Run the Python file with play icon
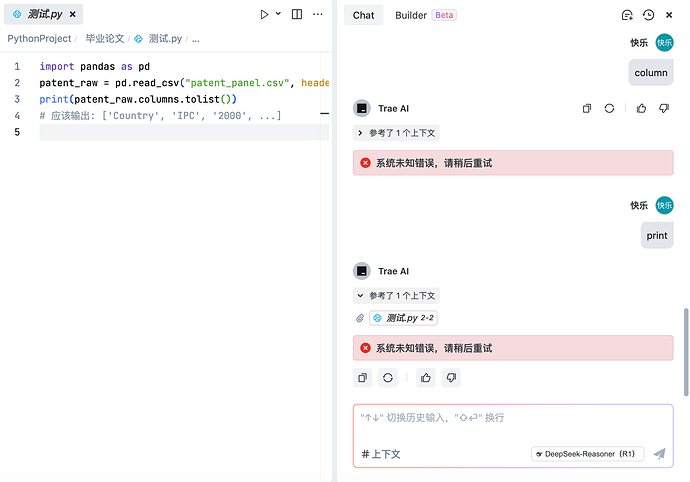The image size is (690, 482). (x=264, y=15)
